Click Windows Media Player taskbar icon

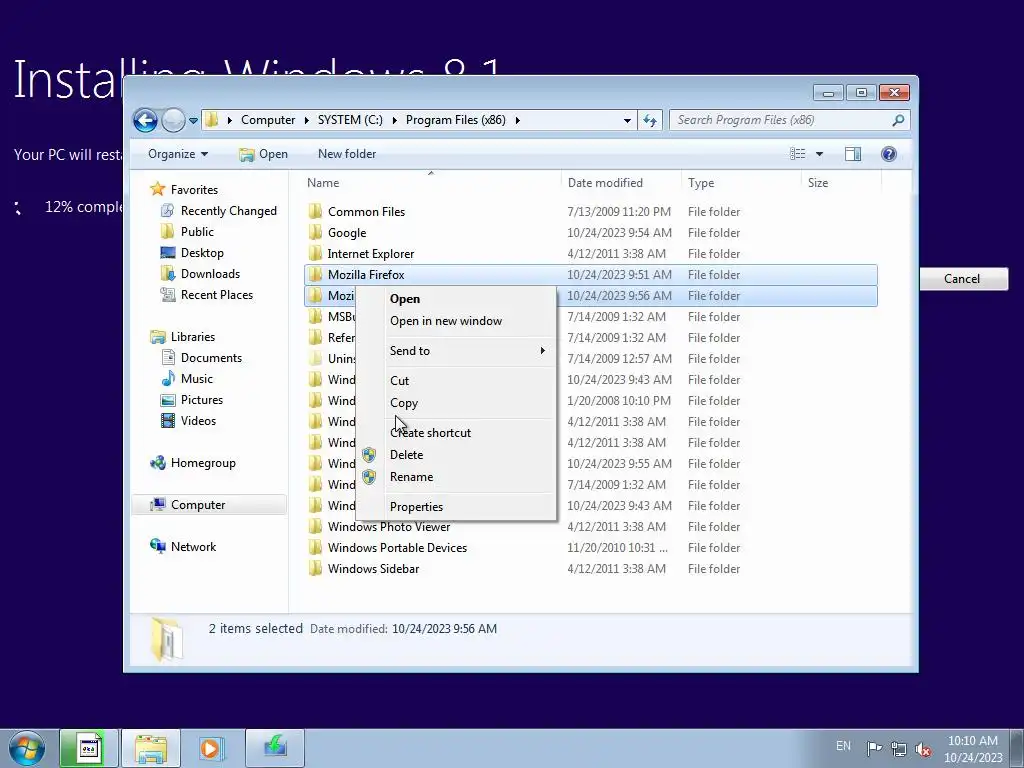click(211, 748)
